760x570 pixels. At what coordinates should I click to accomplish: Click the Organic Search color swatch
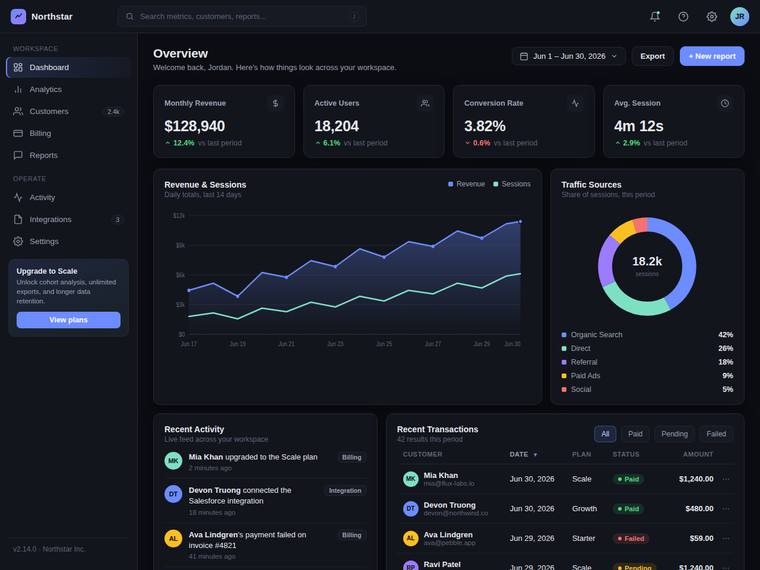coord(564,335)
